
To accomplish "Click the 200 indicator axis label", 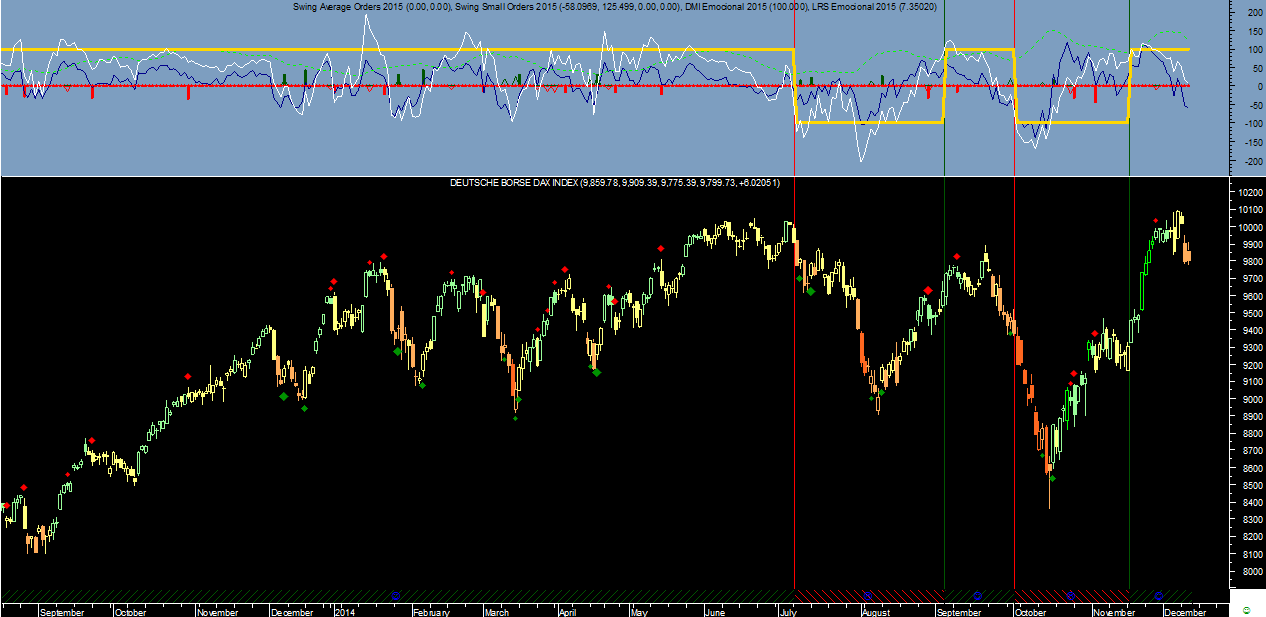I will [x=1254, y=12].
